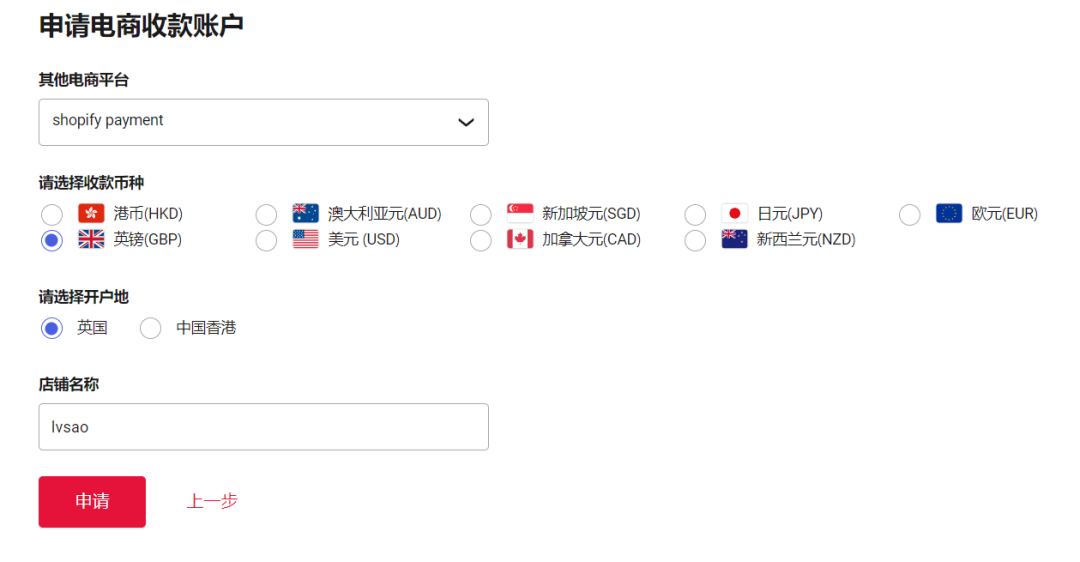Click the European Union flag icon

(949, 214)
